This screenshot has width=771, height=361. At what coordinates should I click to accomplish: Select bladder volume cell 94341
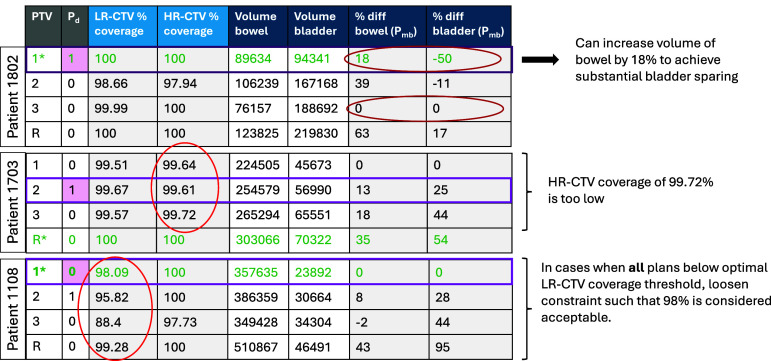[x=318, y=59]
